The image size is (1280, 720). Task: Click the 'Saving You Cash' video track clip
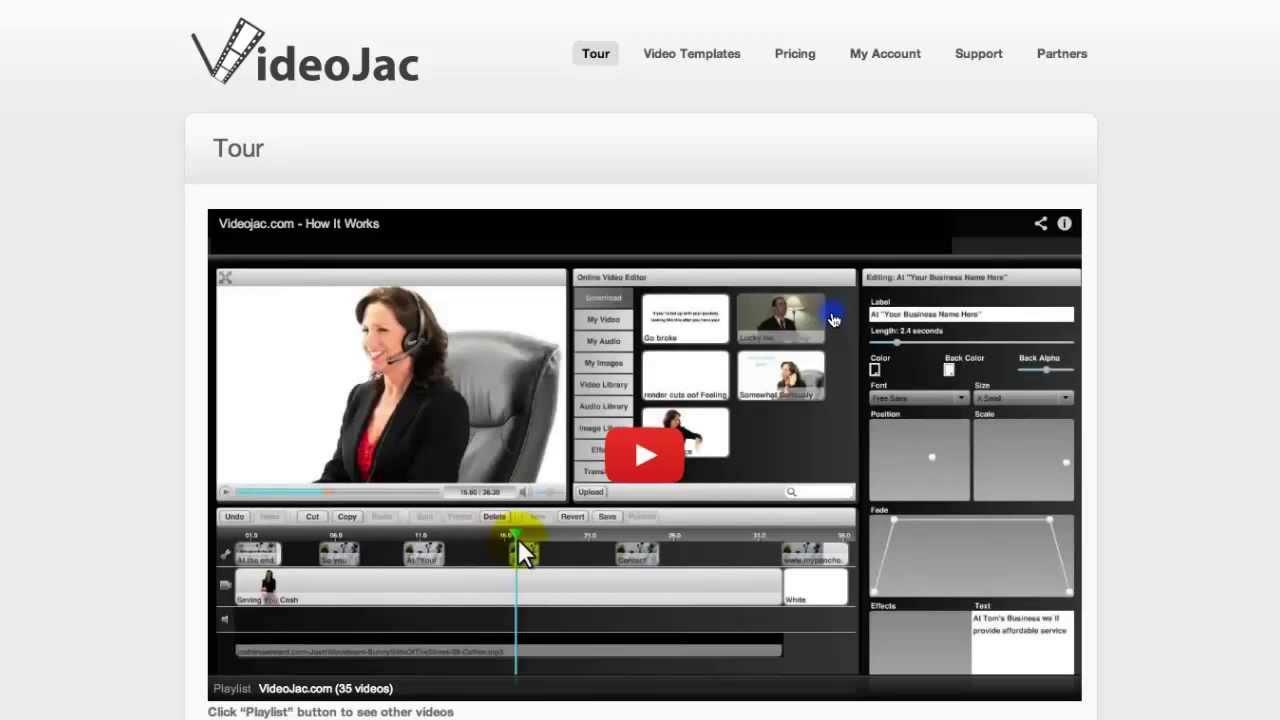click(x=508, y=587)
